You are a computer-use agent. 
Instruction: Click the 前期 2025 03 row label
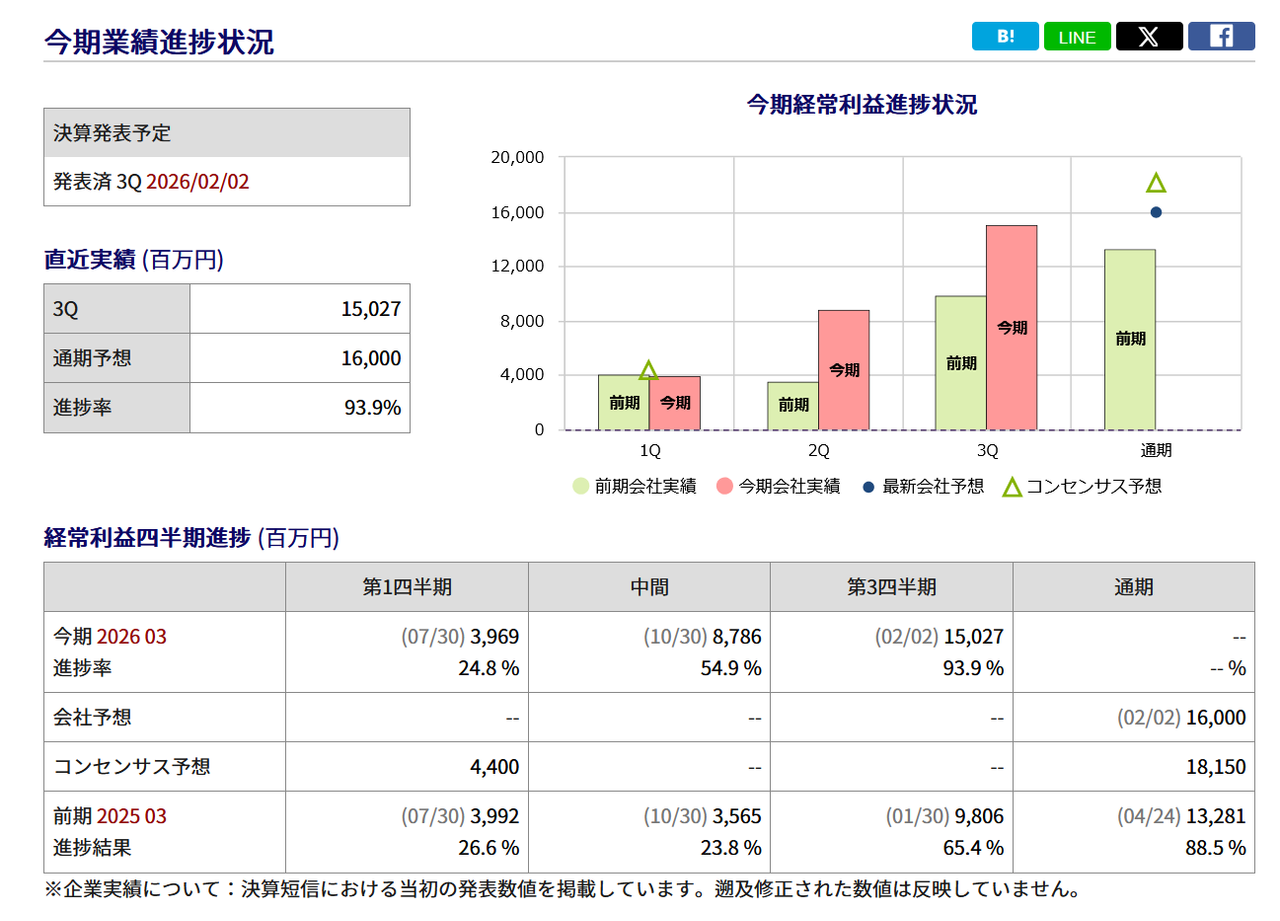110,816
